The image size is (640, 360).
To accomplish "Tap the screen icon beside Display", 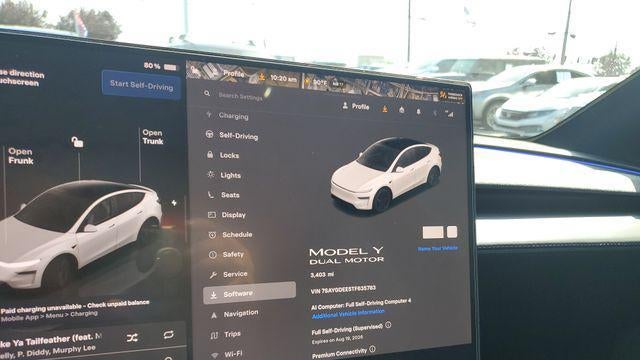I will pos(212,215).
